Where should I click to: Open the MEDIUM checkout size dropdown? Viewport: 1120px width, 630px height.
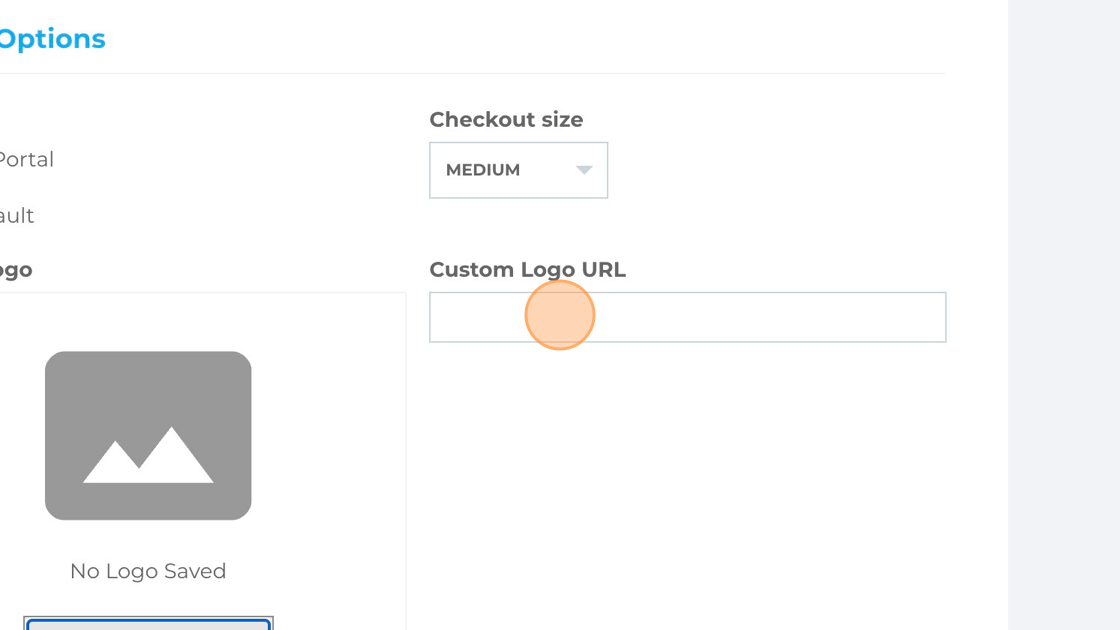(x=519, y=170)
